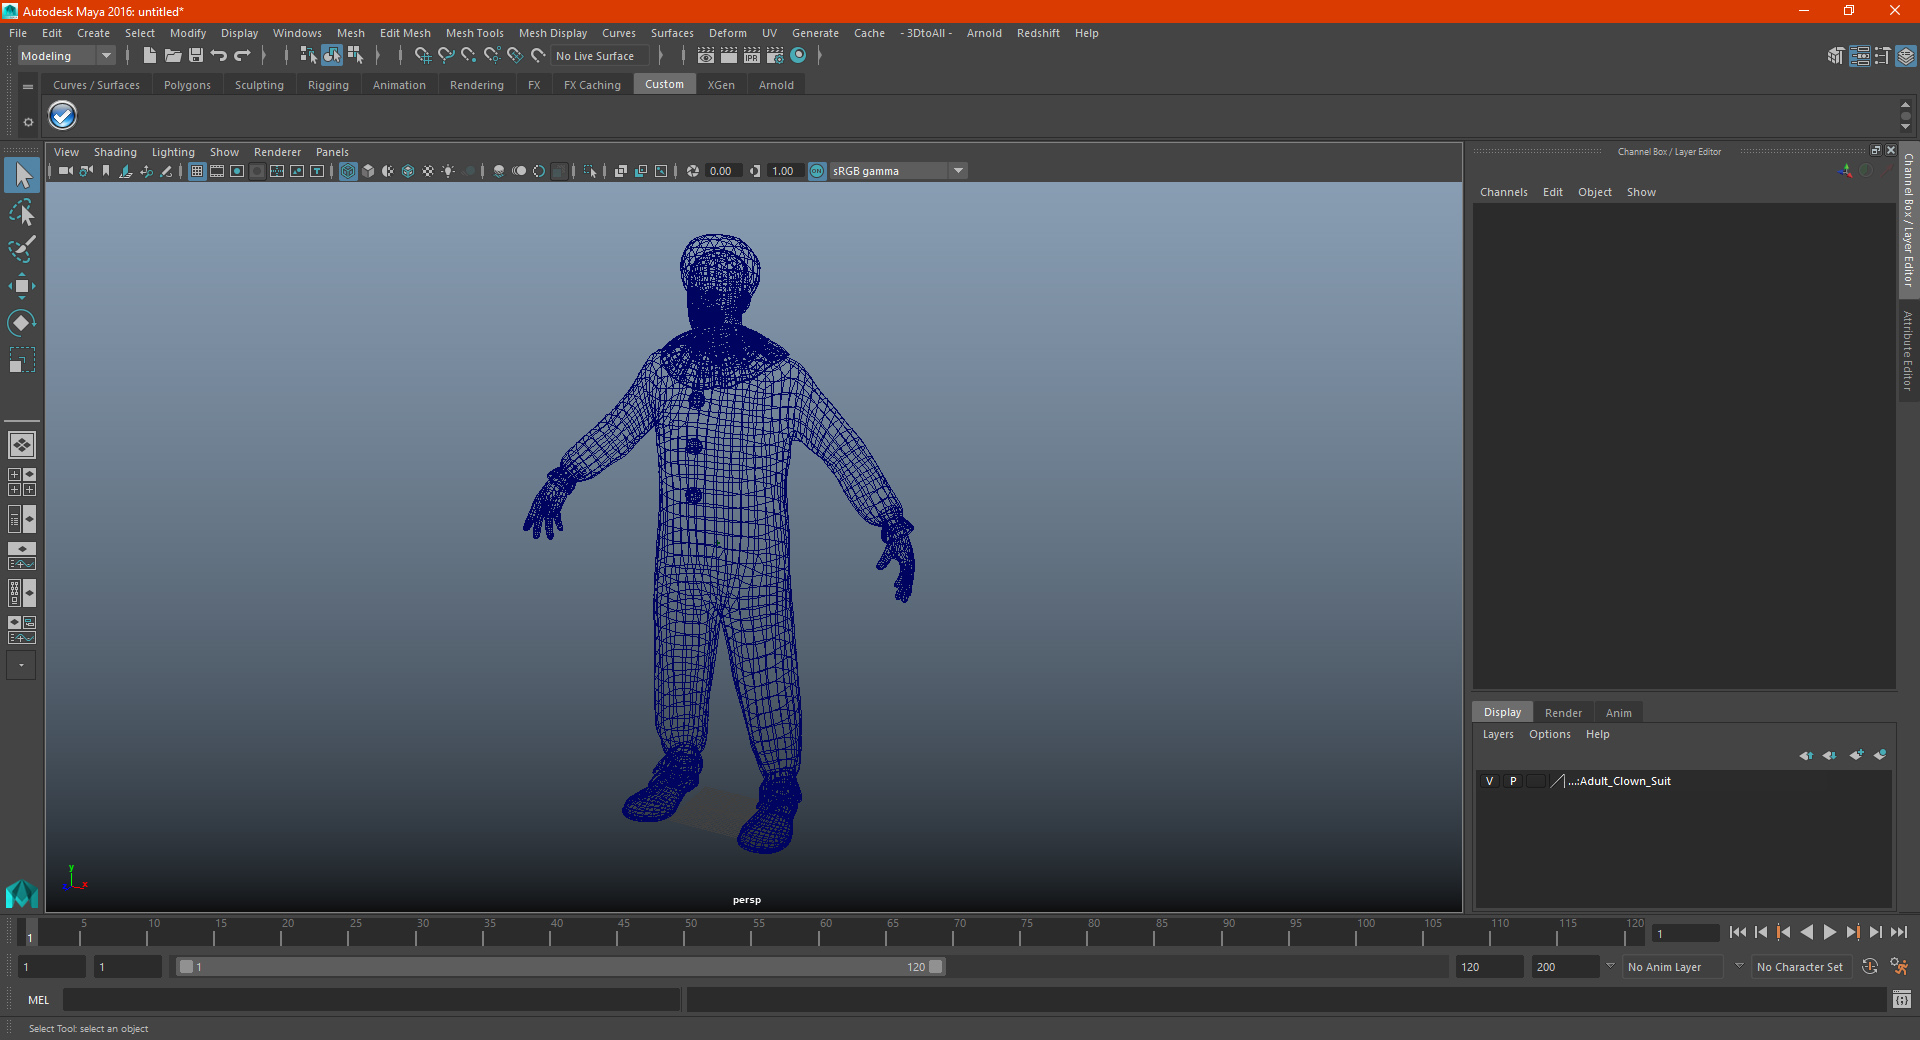Click the MEL command input field
1920x1040 pixels.
[x=370, y=1000]
